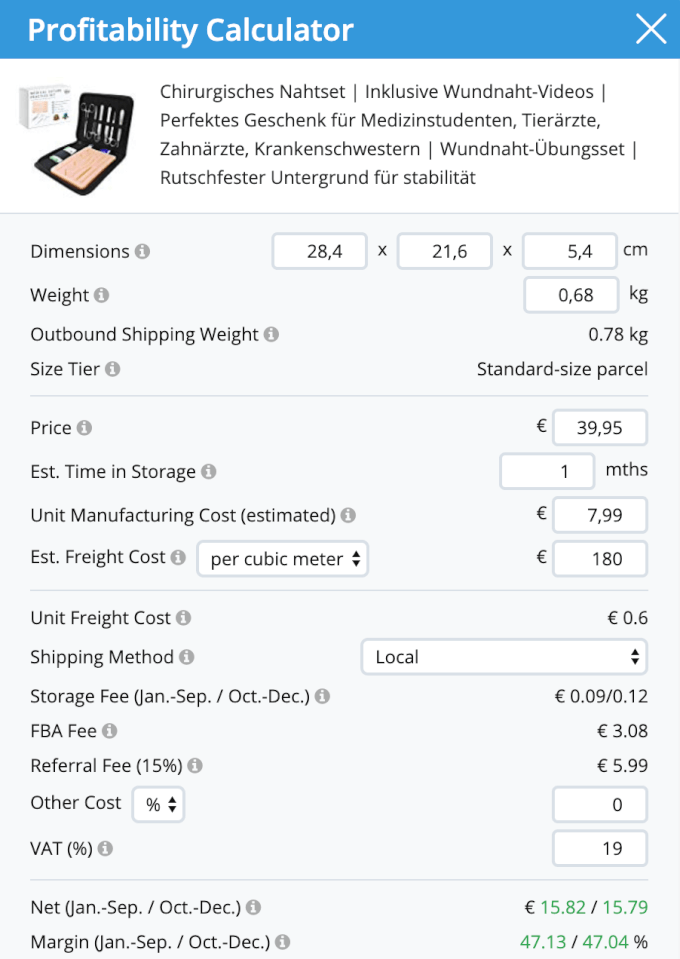The height and width of the screenshot is (959, 680).
Task: Select the VAT percentage input field
Action: pyautogui.click(x=600, y=849)
